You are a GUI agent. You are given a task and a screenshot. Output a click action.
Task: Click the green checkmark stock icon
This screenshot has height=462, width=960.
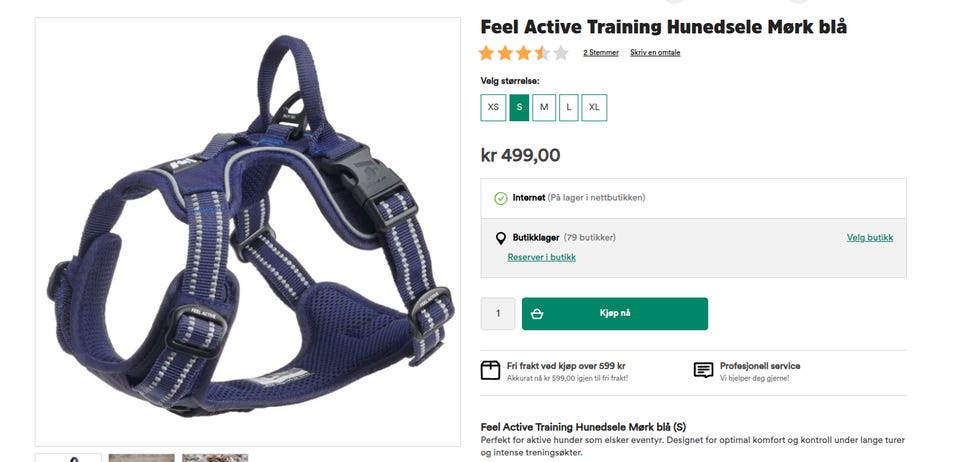(501, 198)
